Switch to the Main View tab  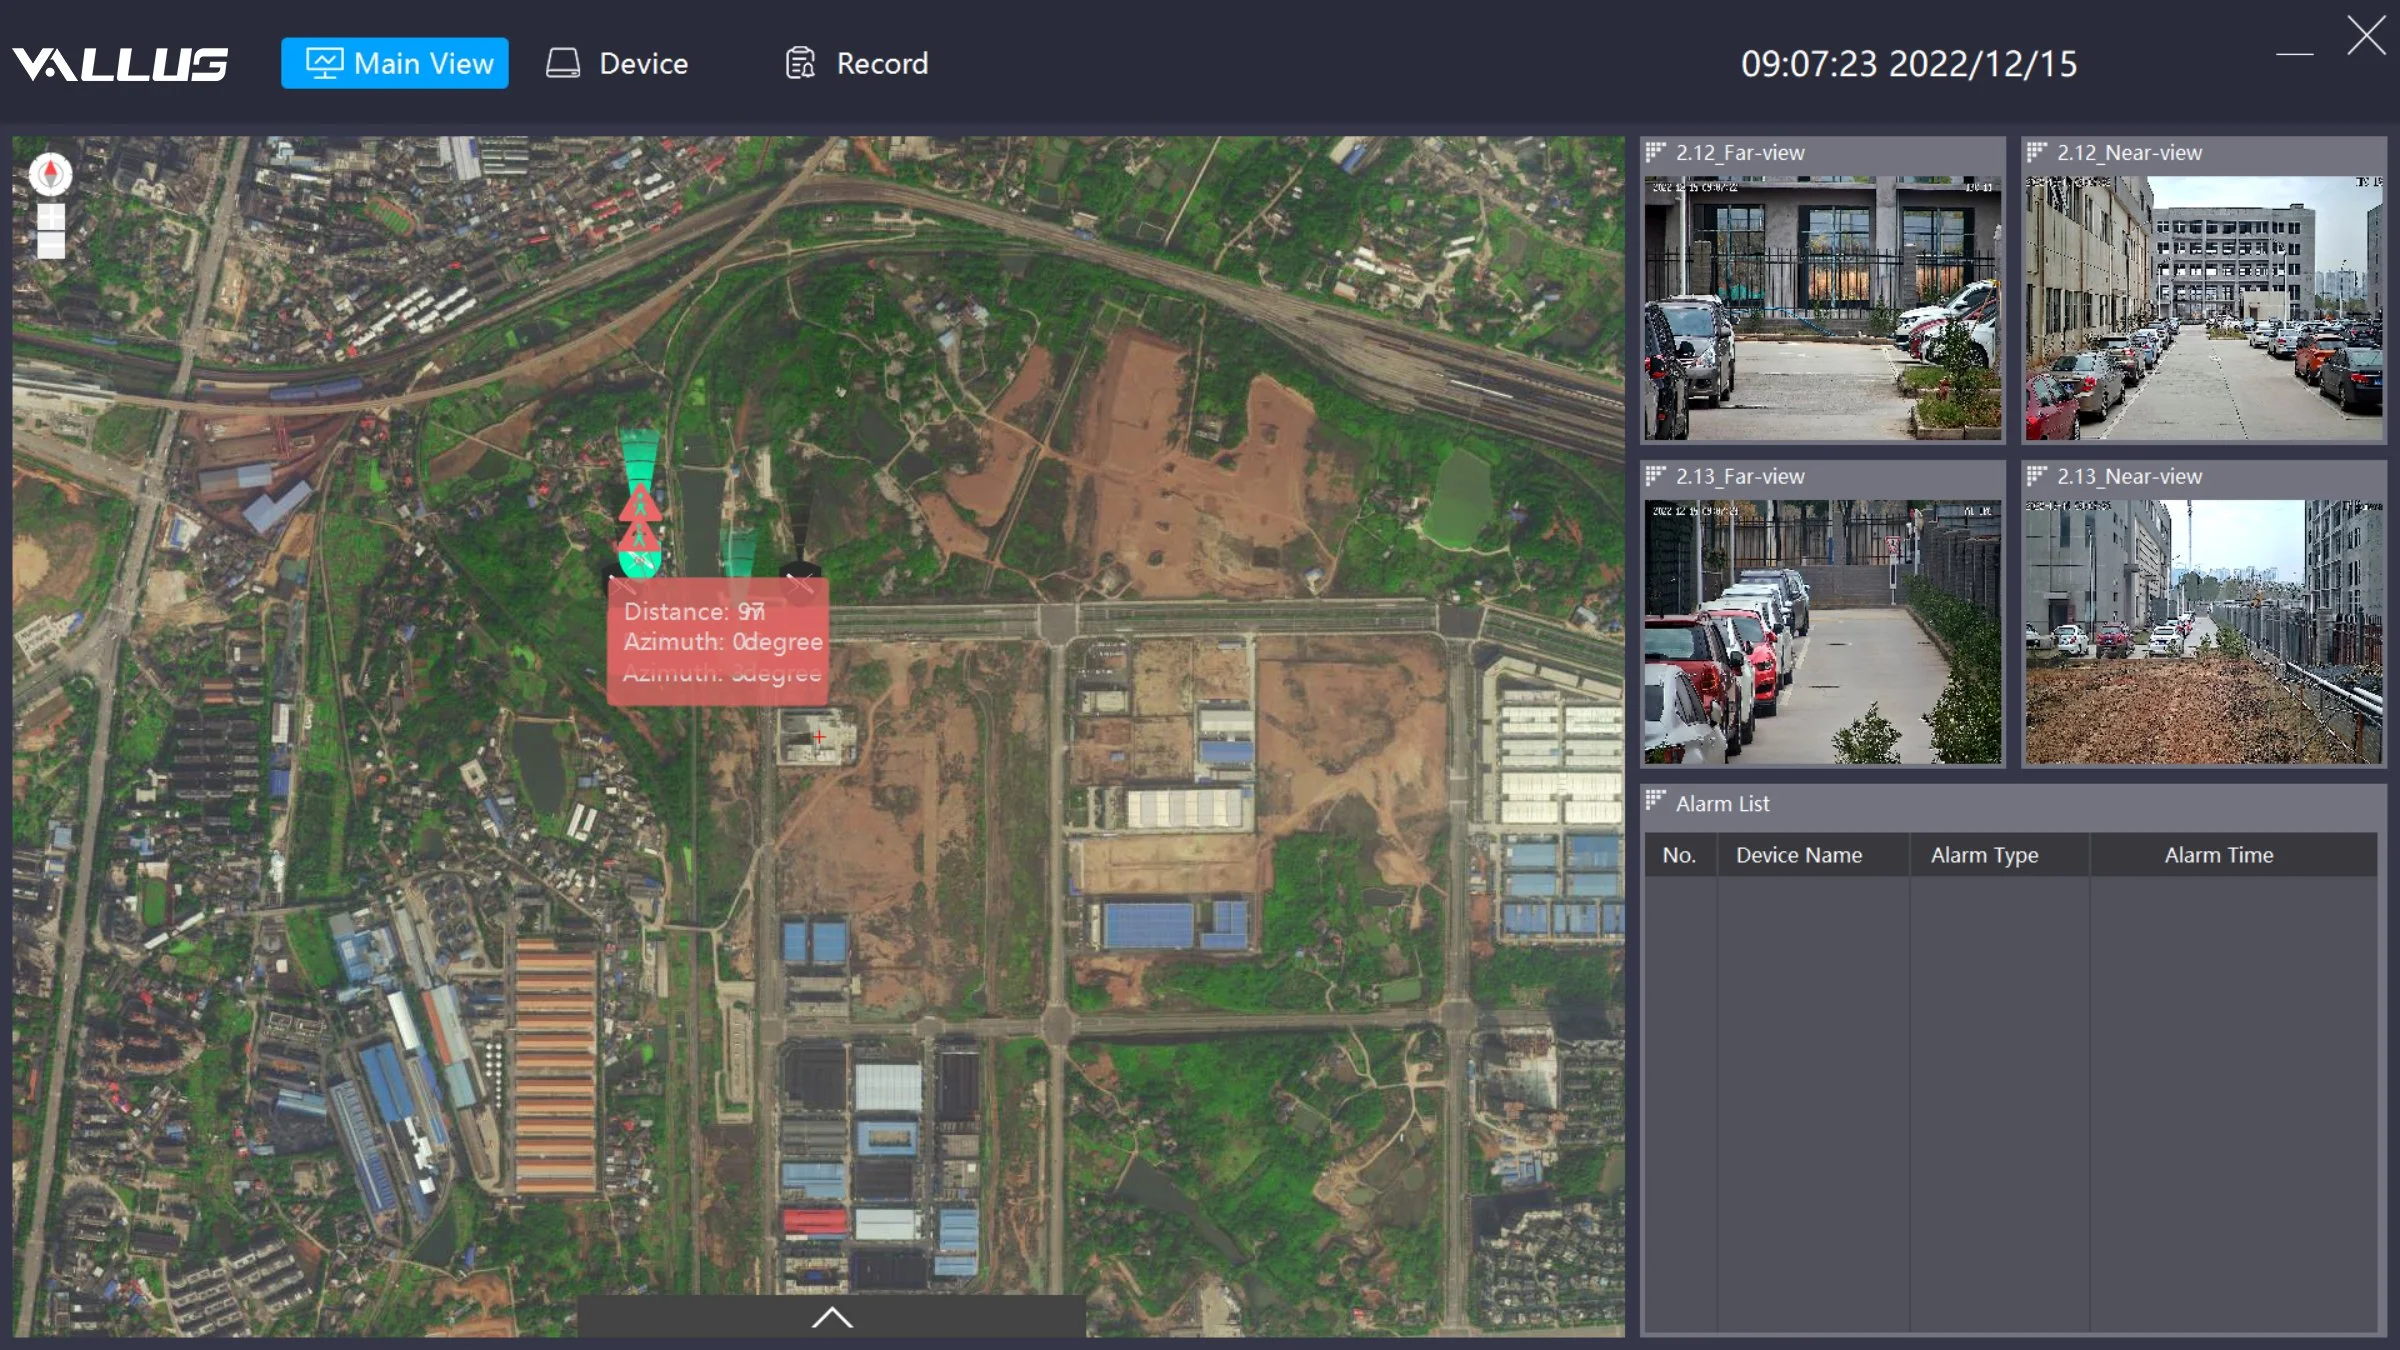pos(395,64)
